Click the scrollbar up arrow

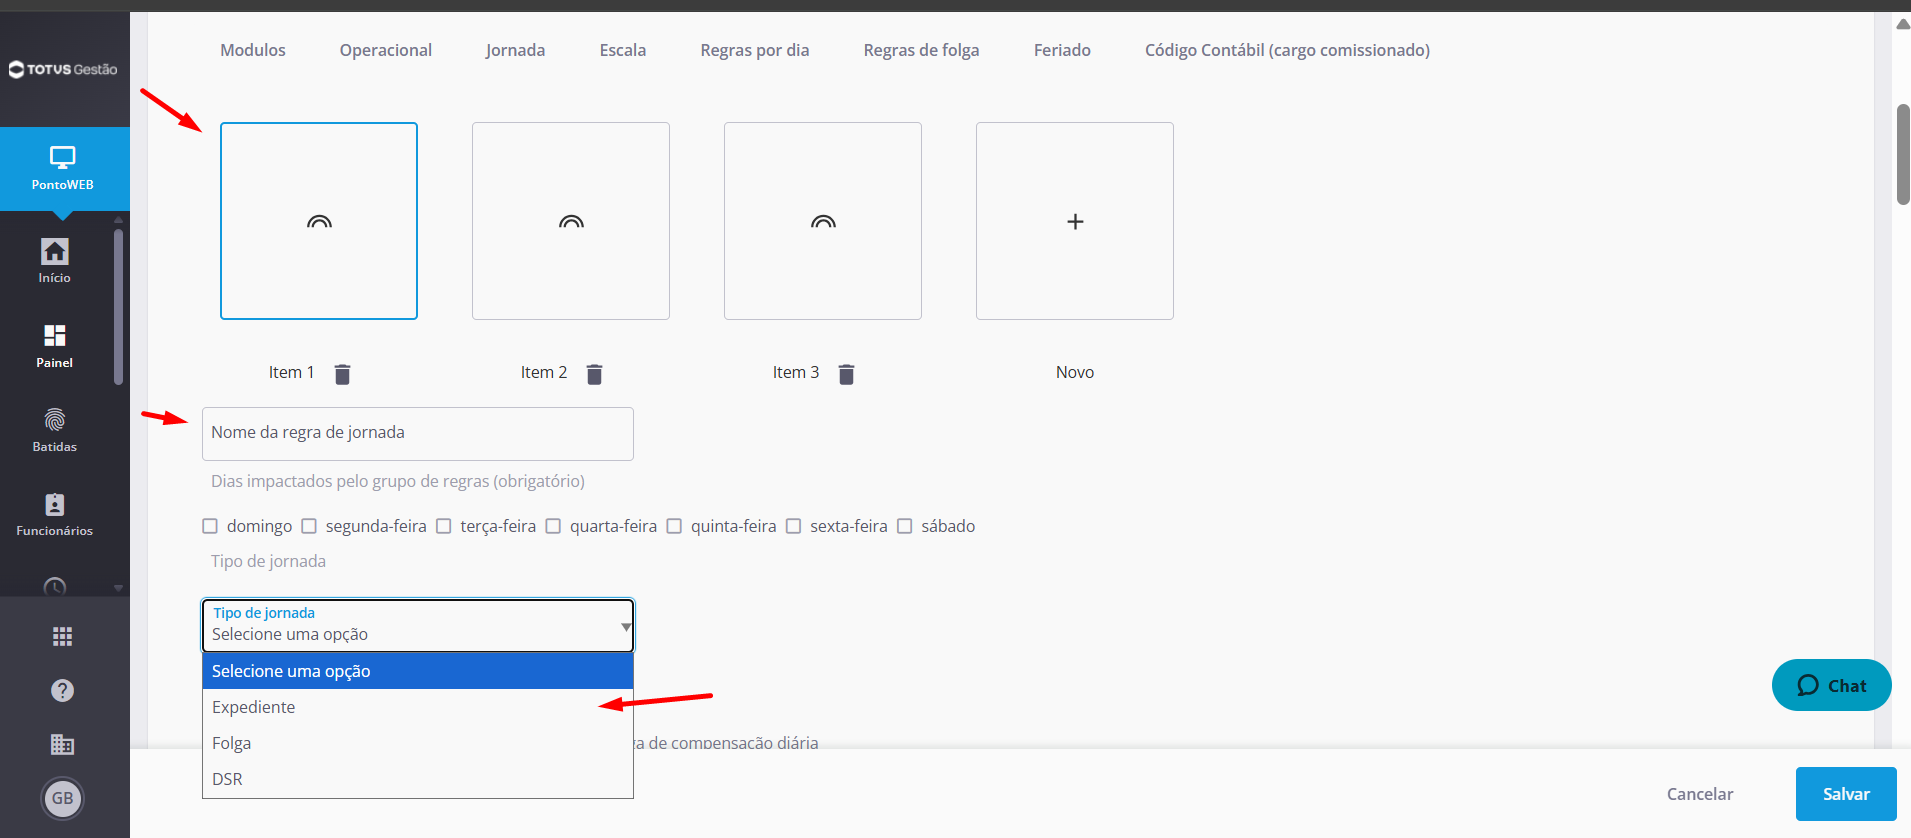coord(1903,25)
